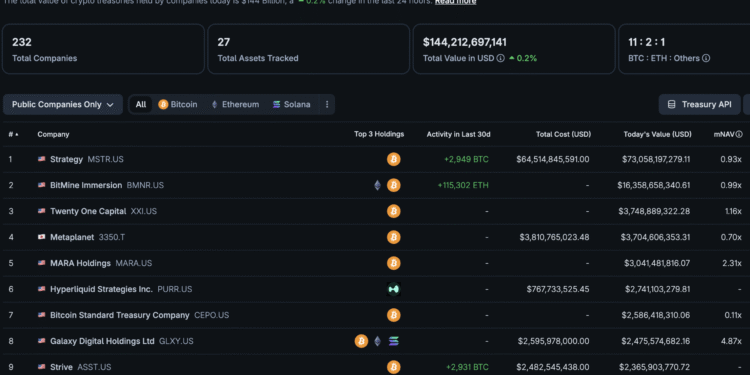Click the 232 Total Companies card
This screenshot has height=375, width=750.
click(103, 49)
